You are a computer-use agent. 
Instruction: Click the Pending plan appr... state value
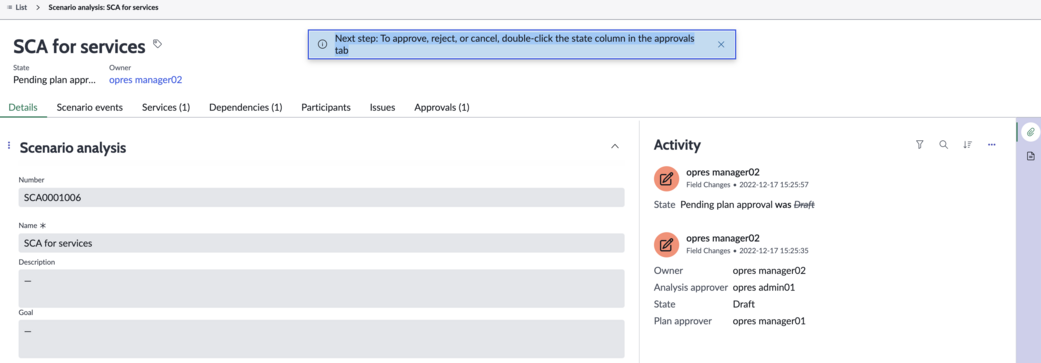coord(54,80)
